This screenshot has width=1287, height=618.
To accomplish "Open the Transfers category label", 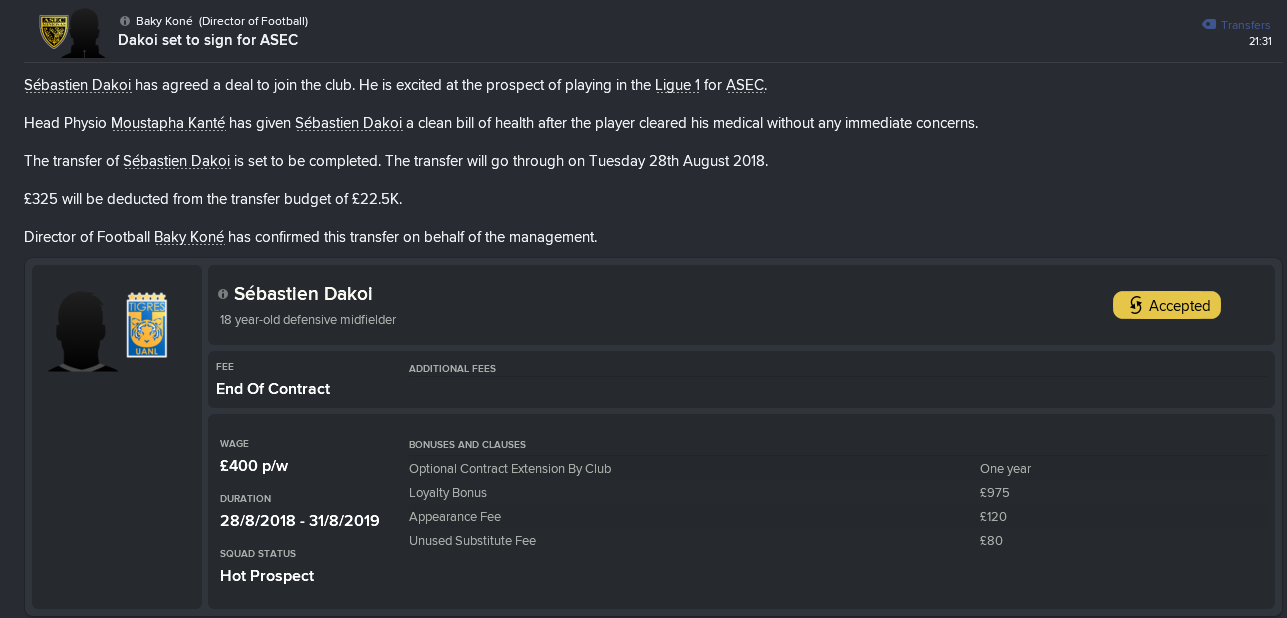I will click(1245, 25).
